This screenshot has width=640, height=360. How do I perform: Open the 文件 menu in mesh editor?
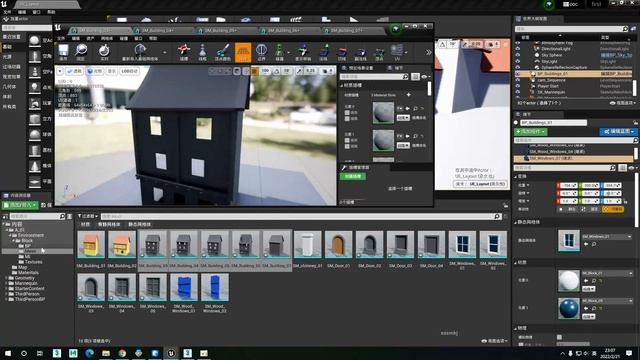(61, 38)
